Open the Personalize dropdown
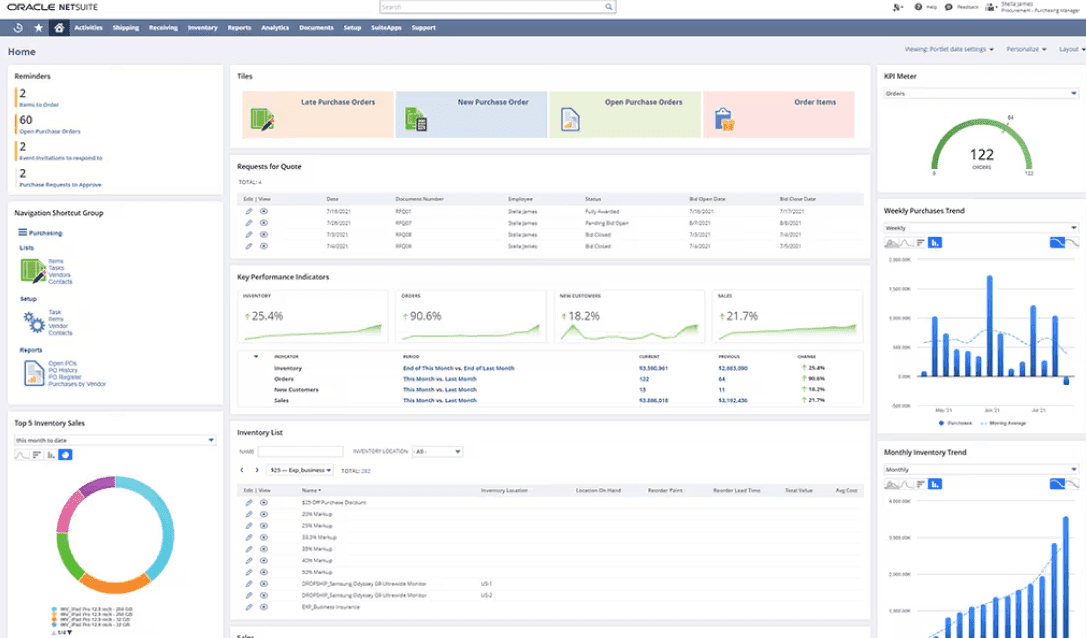The image size is (1086, 638). [1027, 49]
